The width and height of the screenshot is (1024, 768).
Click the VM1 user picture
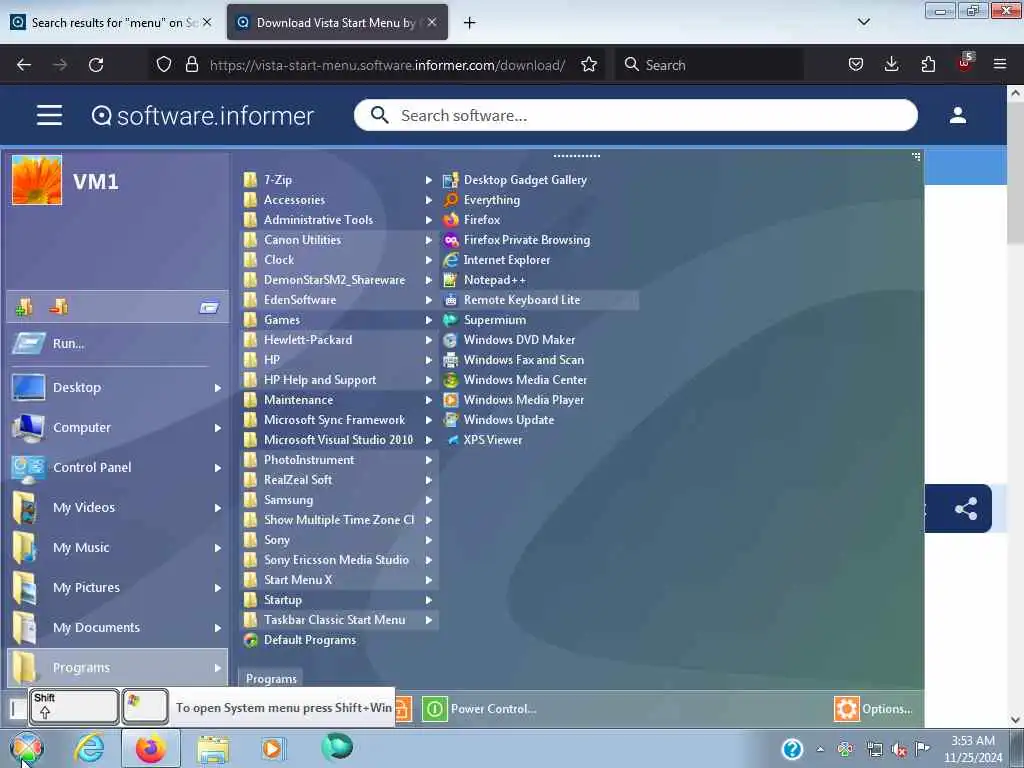[x=37, y=180]
